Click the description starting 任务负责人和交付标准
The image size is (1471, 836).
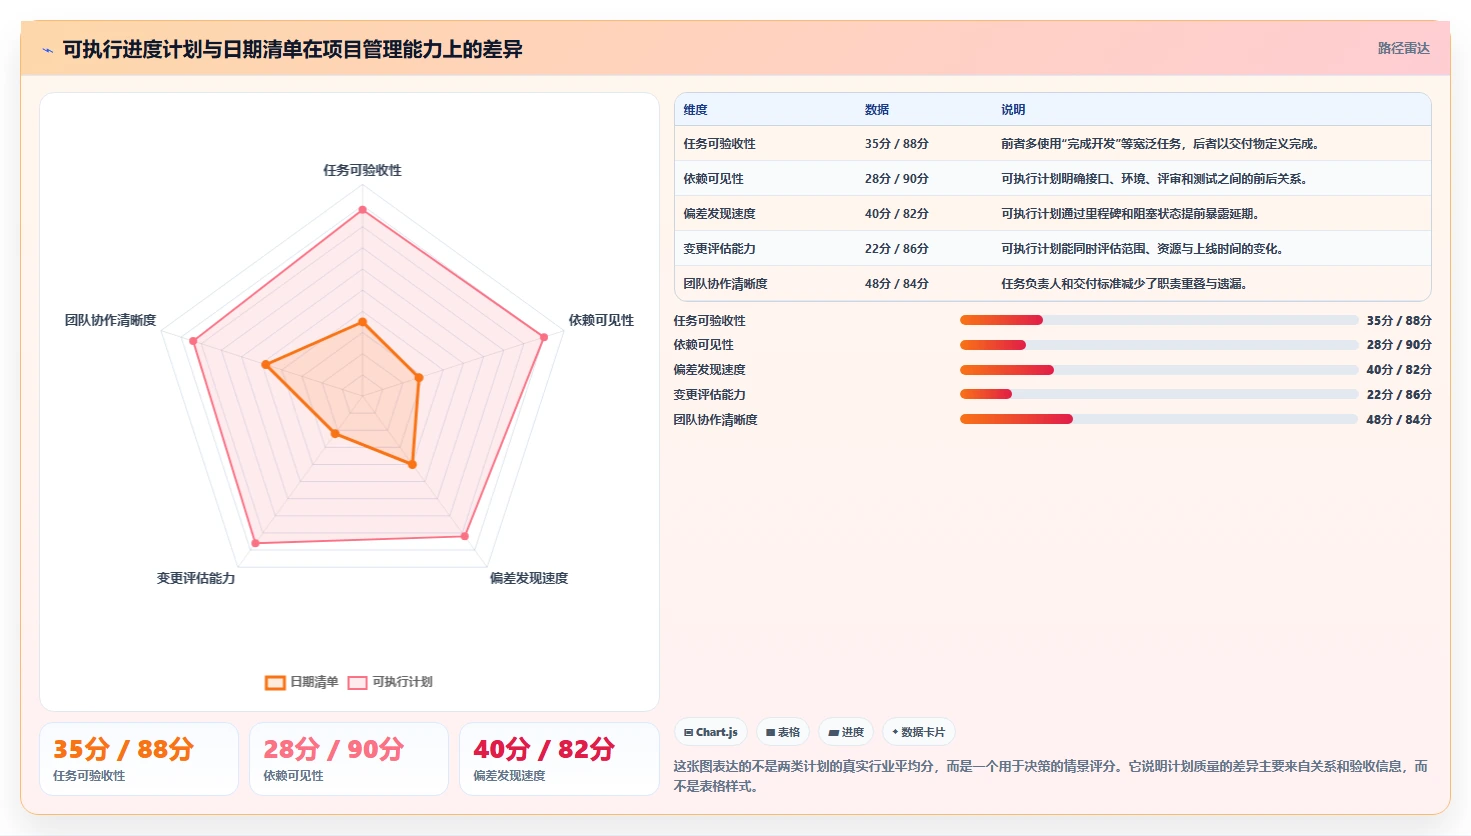1126,284
